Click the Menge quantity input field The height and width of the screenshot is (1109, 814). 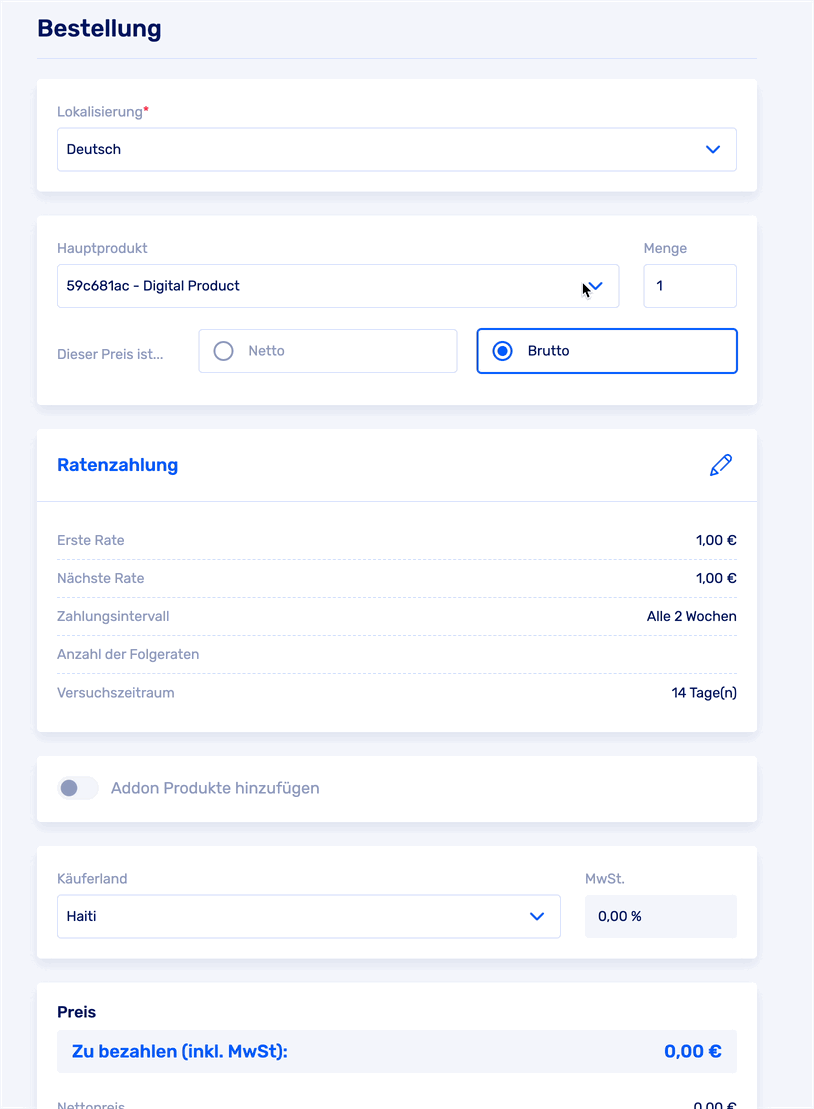pyautogui.click(x=689, y=286)
